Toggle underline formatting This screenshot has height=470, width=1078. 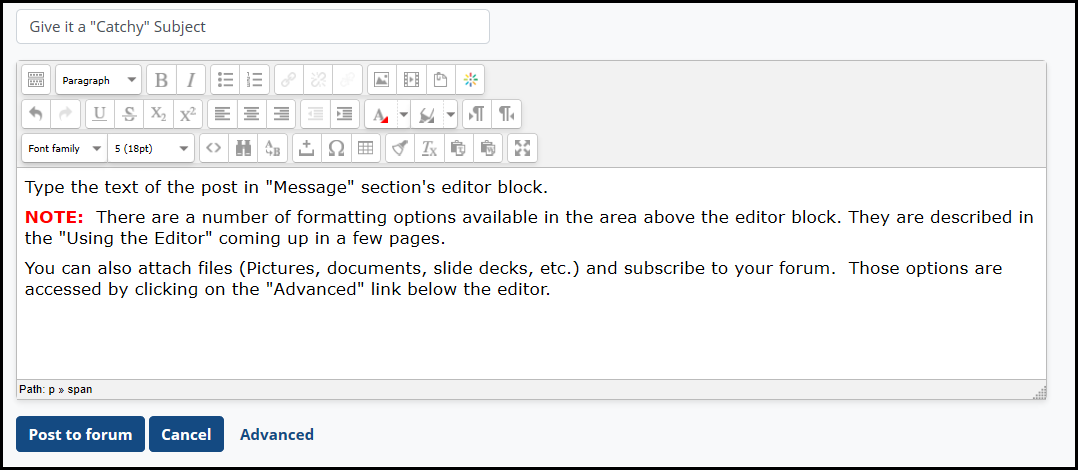pos(100,114)
